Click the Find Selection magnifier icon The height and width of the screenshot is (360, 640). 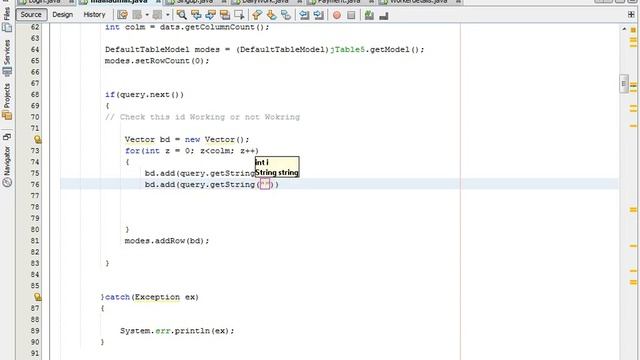[181, 15]
